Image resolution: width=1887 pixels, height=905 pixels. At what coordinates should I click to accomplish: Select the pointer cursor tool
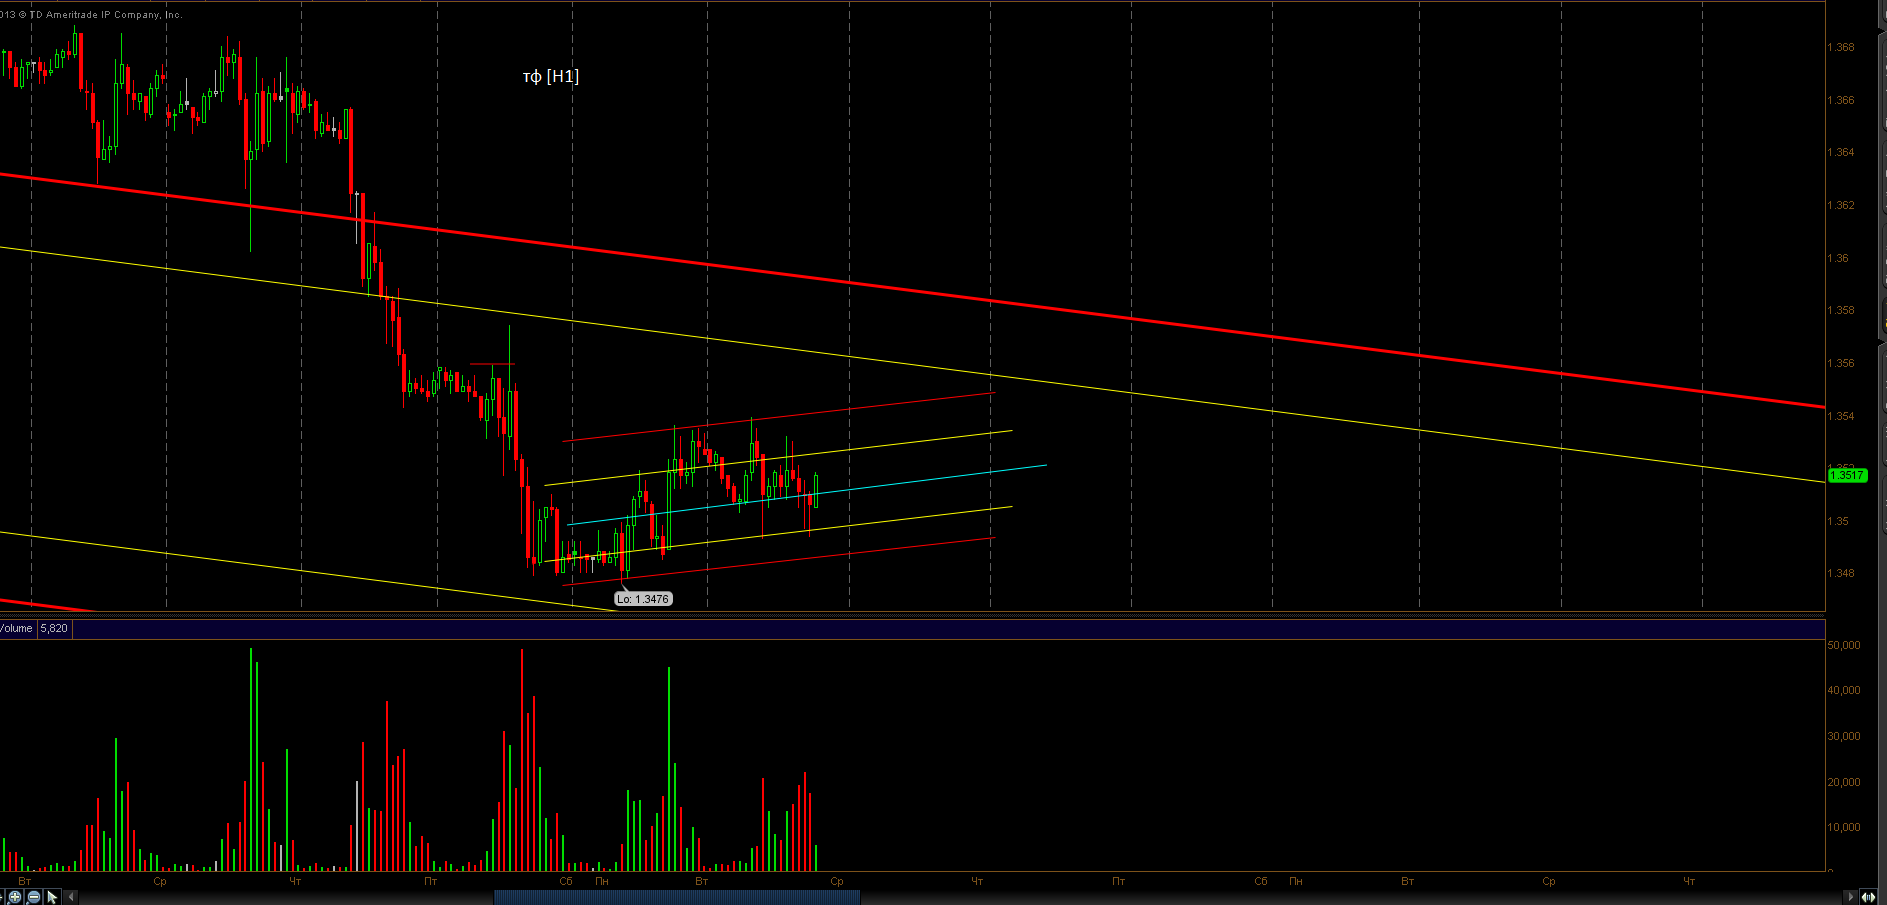coord(52,897)
